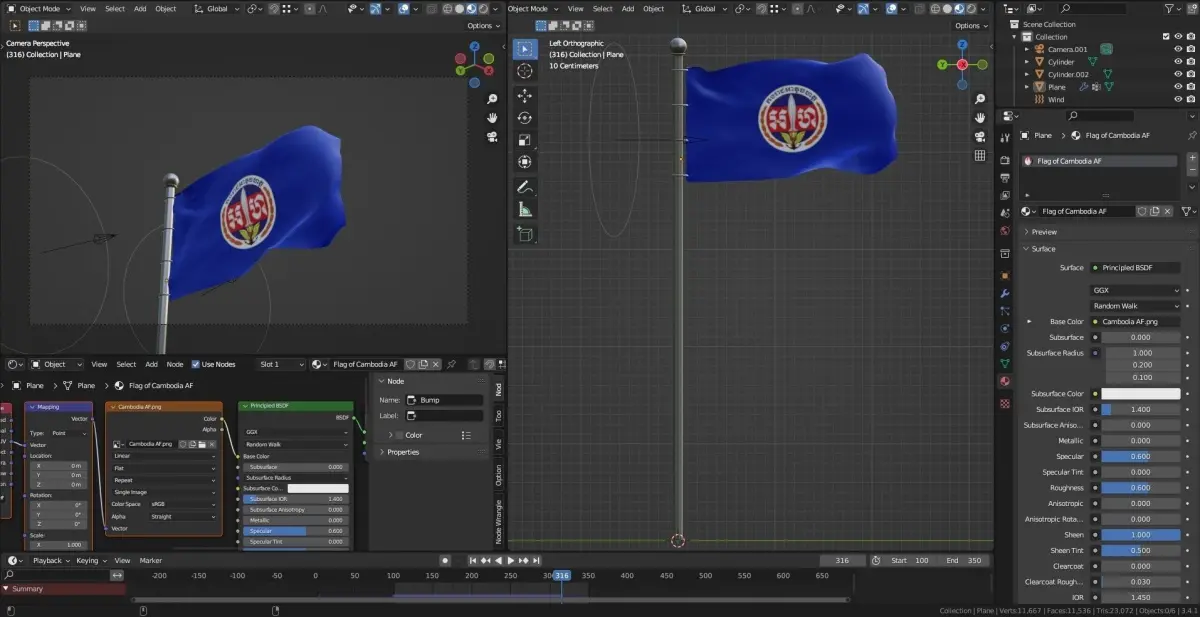The width and height of the screenshot is (1200, 617).
Task: Hide Cylinder.002 in the outliner
Action: 1178,74
